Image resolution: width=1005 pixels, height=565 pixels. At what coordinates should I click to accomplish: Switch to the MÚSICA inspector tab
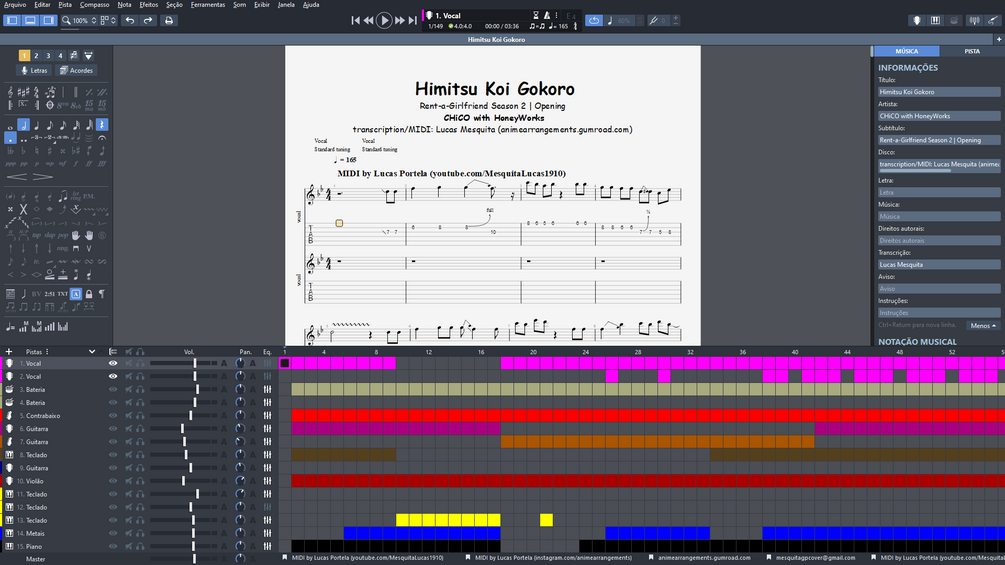pos(906,51)
